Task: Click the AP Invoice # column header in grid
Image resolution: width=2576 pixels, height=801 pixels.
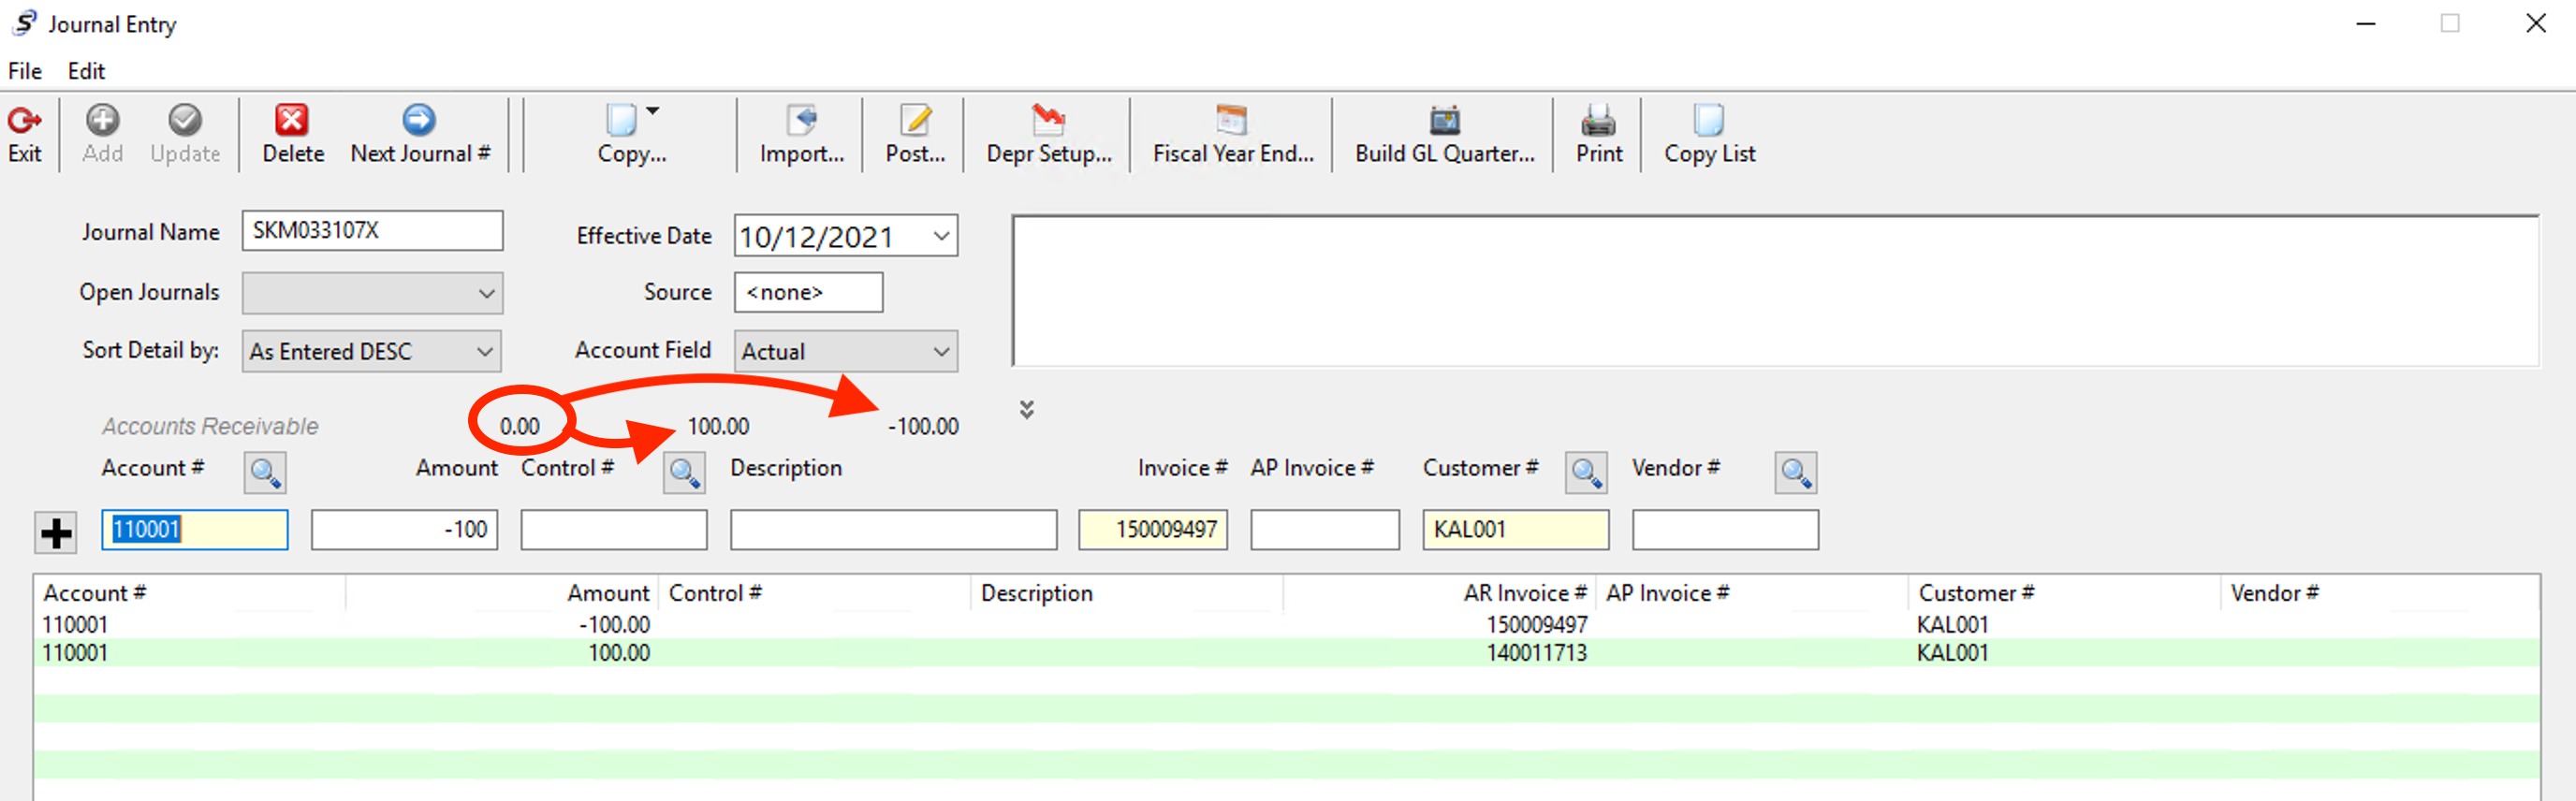Action: 1751,593
